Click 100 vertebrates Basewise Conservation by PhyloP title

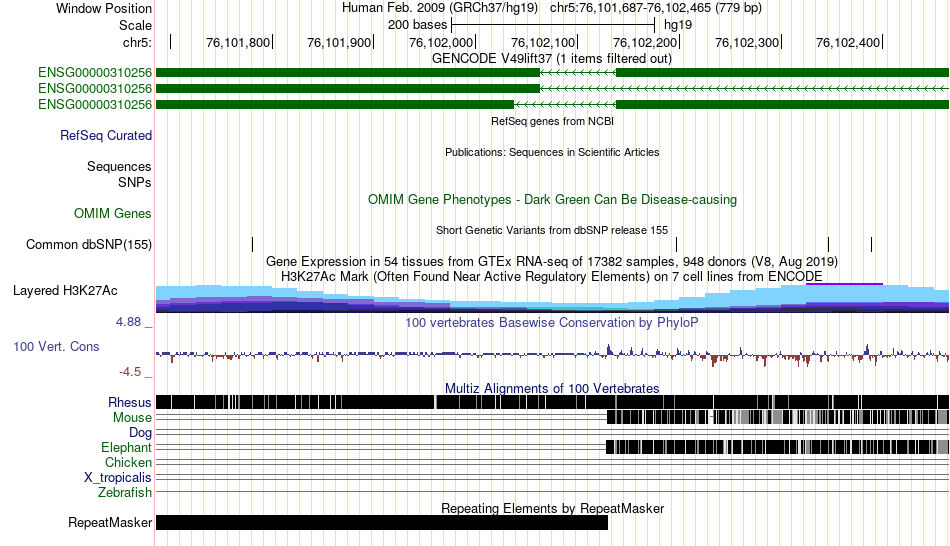[552, 322]
